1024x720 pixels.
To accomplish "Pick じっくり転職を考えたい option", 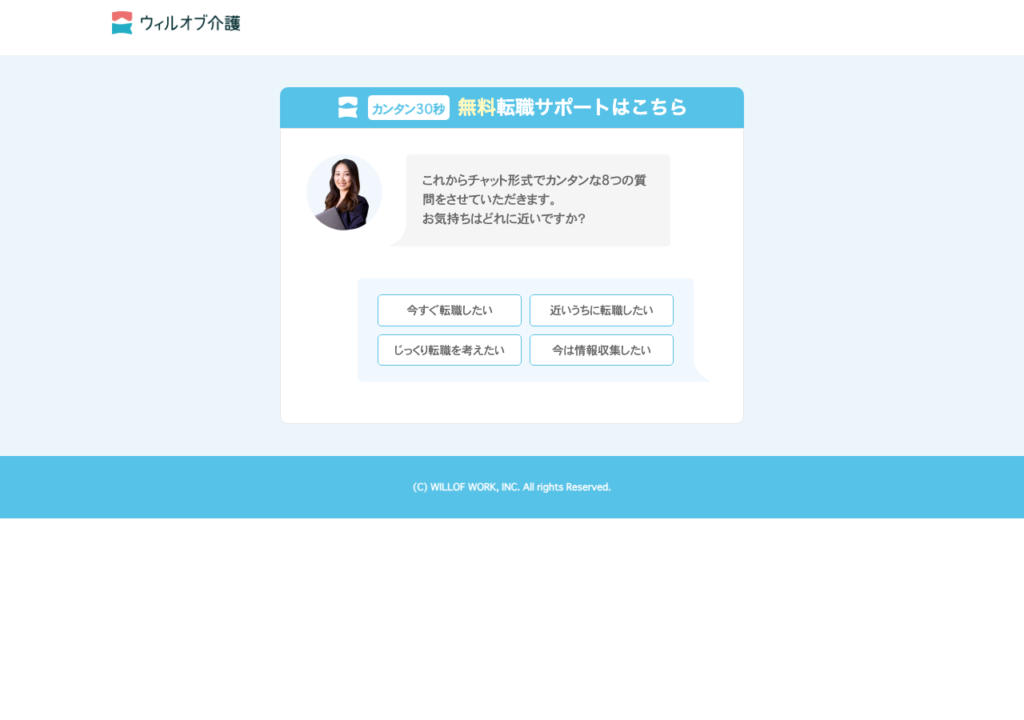I will tap(449, 350).
